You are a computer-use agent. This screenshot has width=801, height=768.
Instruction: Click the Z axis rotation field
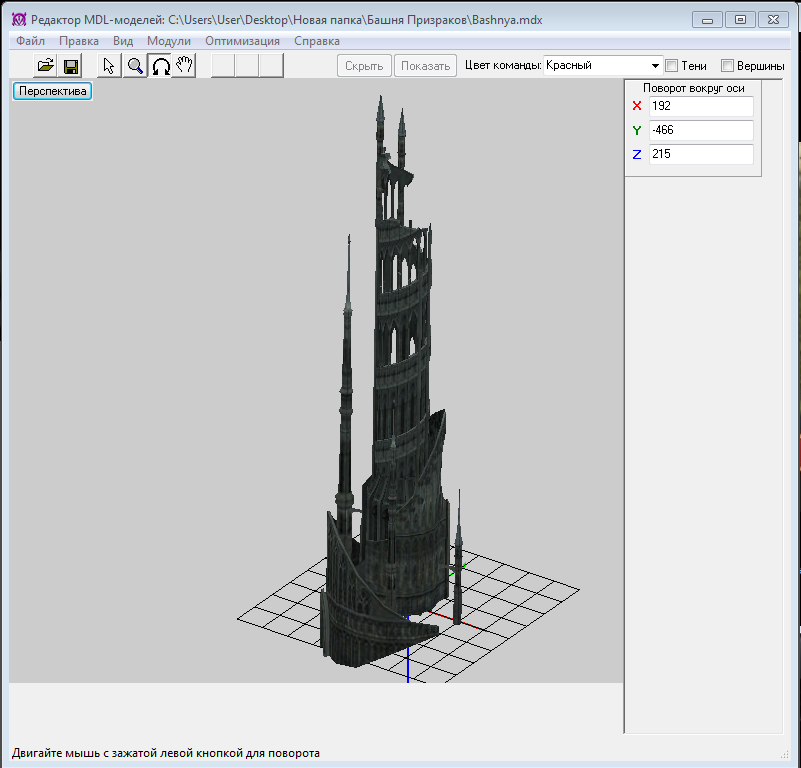point(700,155)
